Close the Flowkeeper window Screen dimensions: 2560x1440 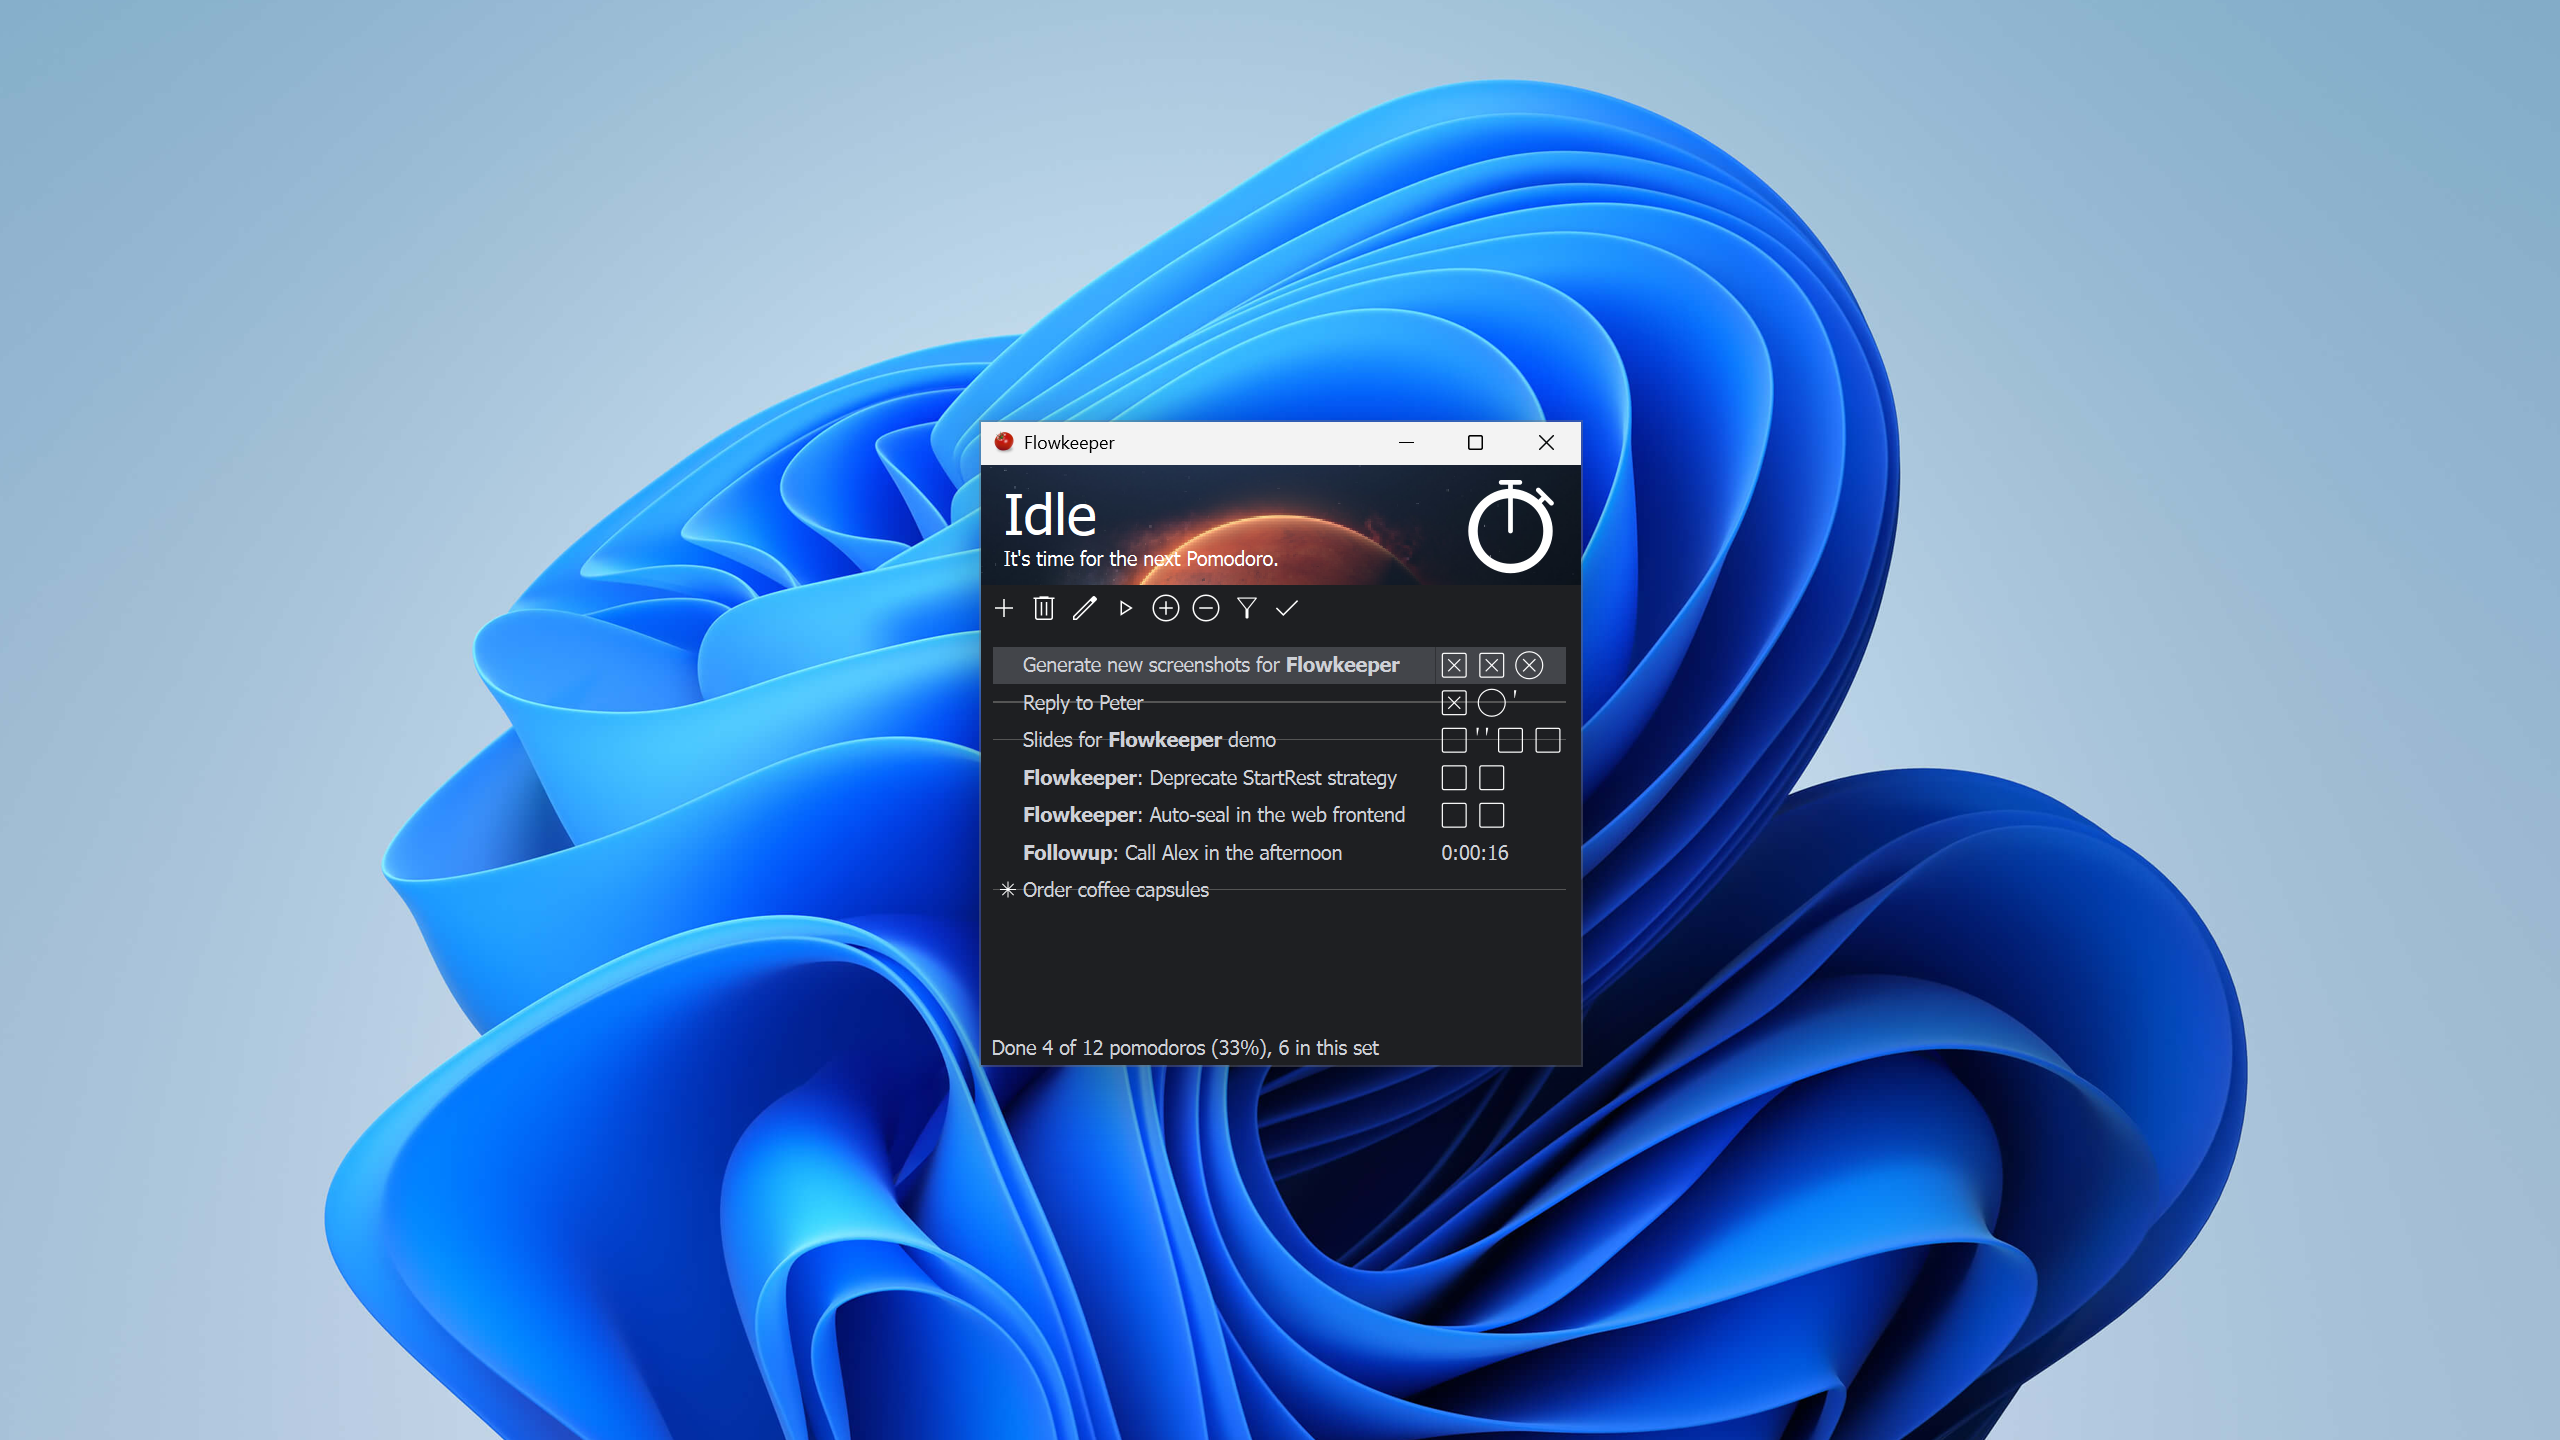tap(1546, 442)
